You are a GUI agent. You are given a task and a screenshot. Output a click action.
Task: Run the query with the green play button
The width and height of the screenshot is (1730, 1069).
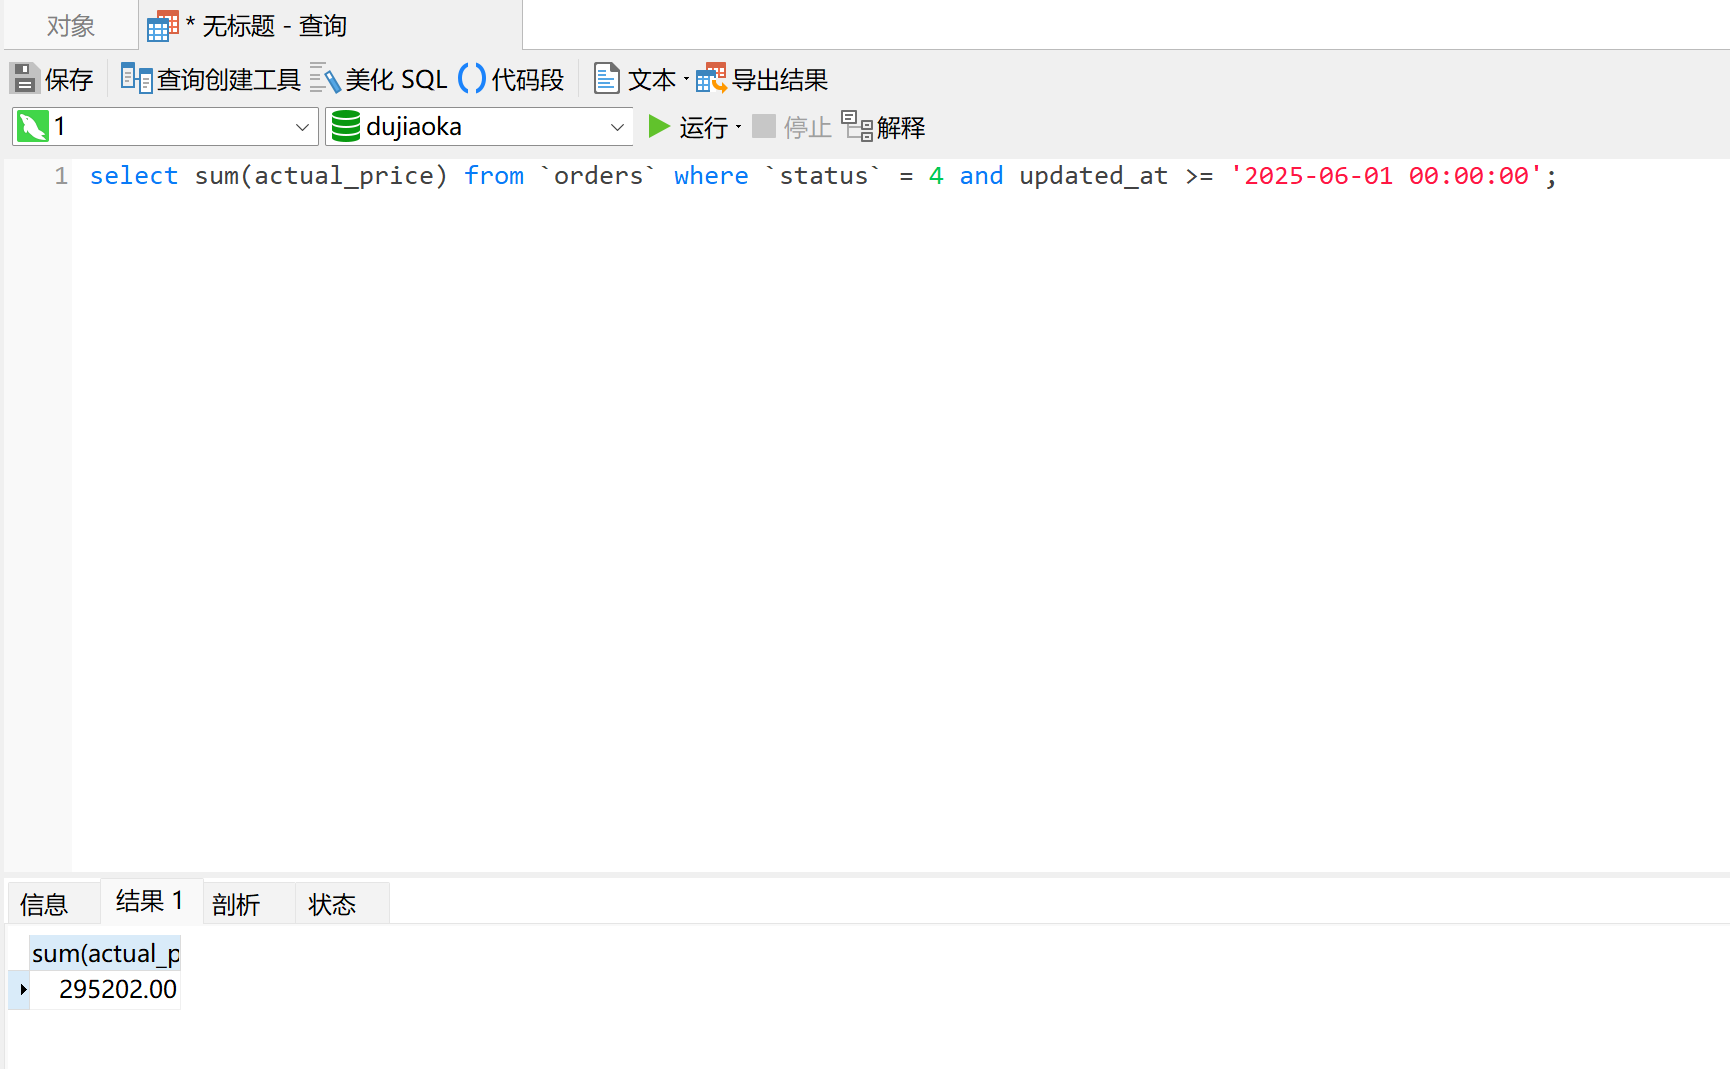(659, 126)
